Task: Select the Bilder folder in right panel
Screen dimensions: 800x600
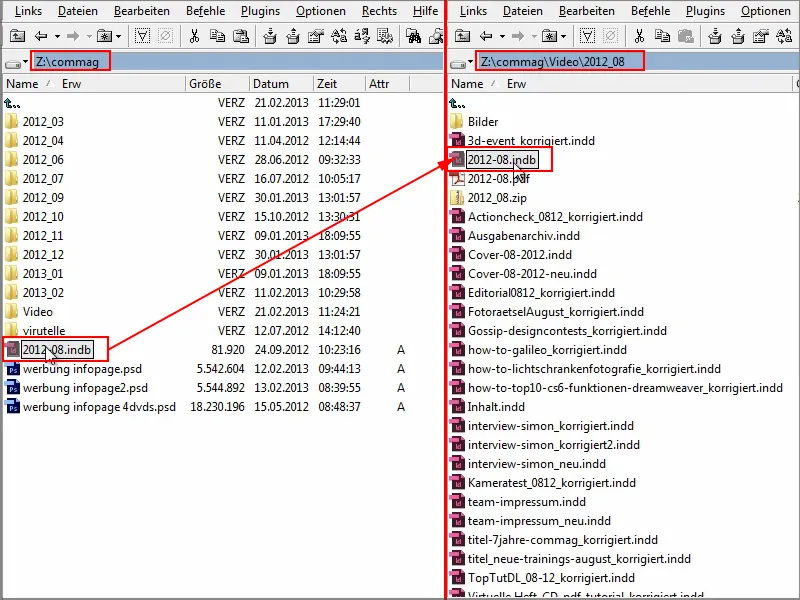Action: (483, 122)
